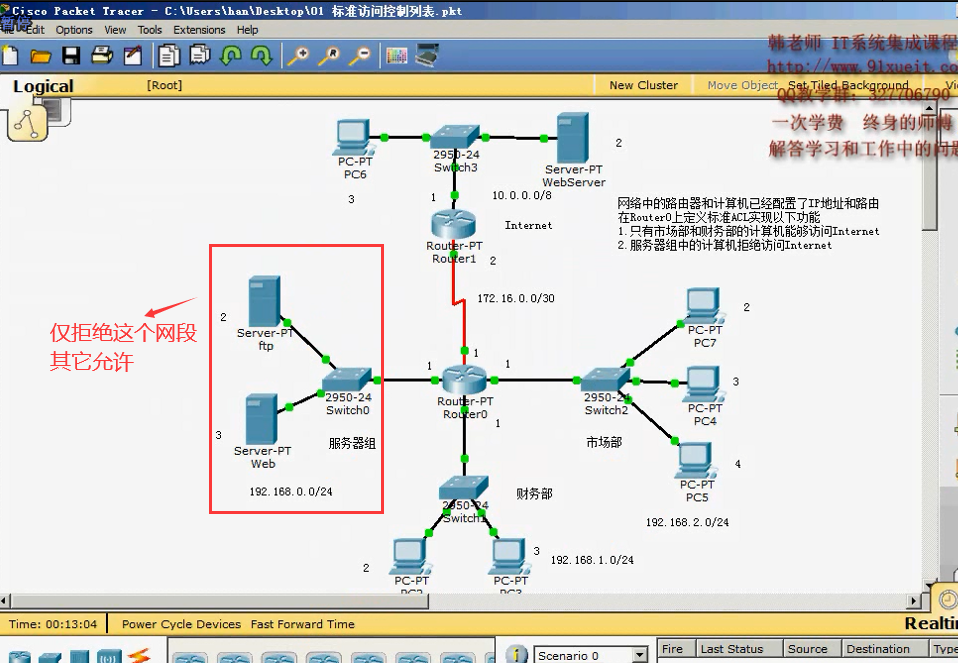Redo the last action
Screen dimensions: 958x663
click(261, 56)
